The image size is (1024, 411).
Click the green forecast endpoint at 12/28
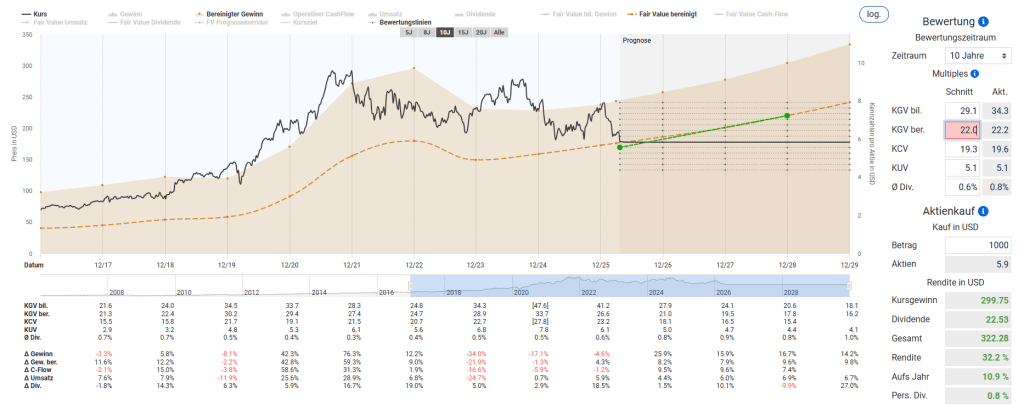[x=787, y=116]
